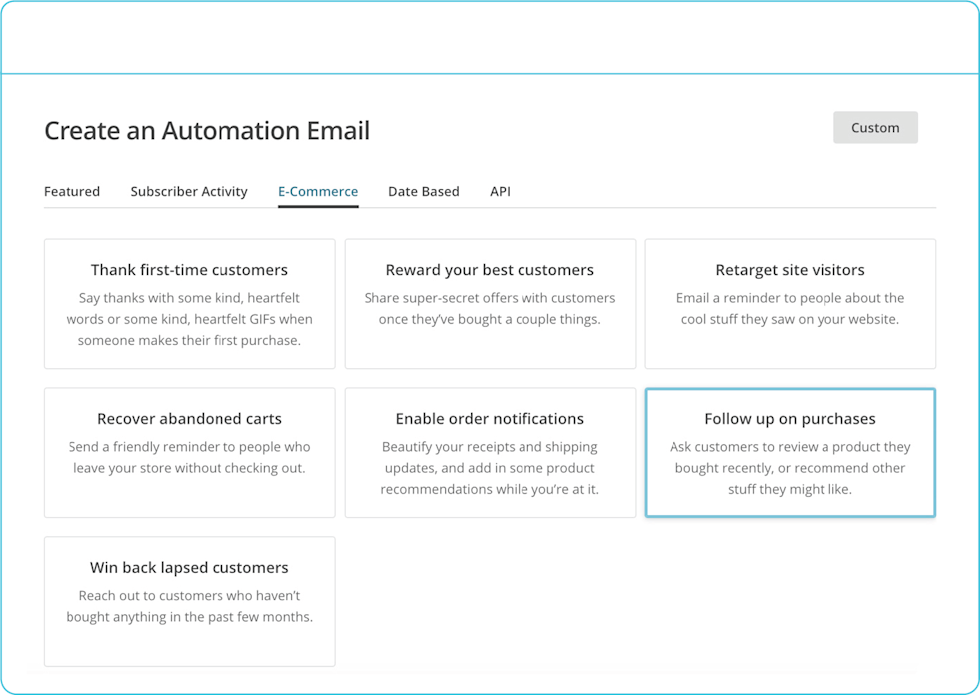Open the API tab
The height and width of the screenshot is (695, 980).
click(x=500, y=191)
